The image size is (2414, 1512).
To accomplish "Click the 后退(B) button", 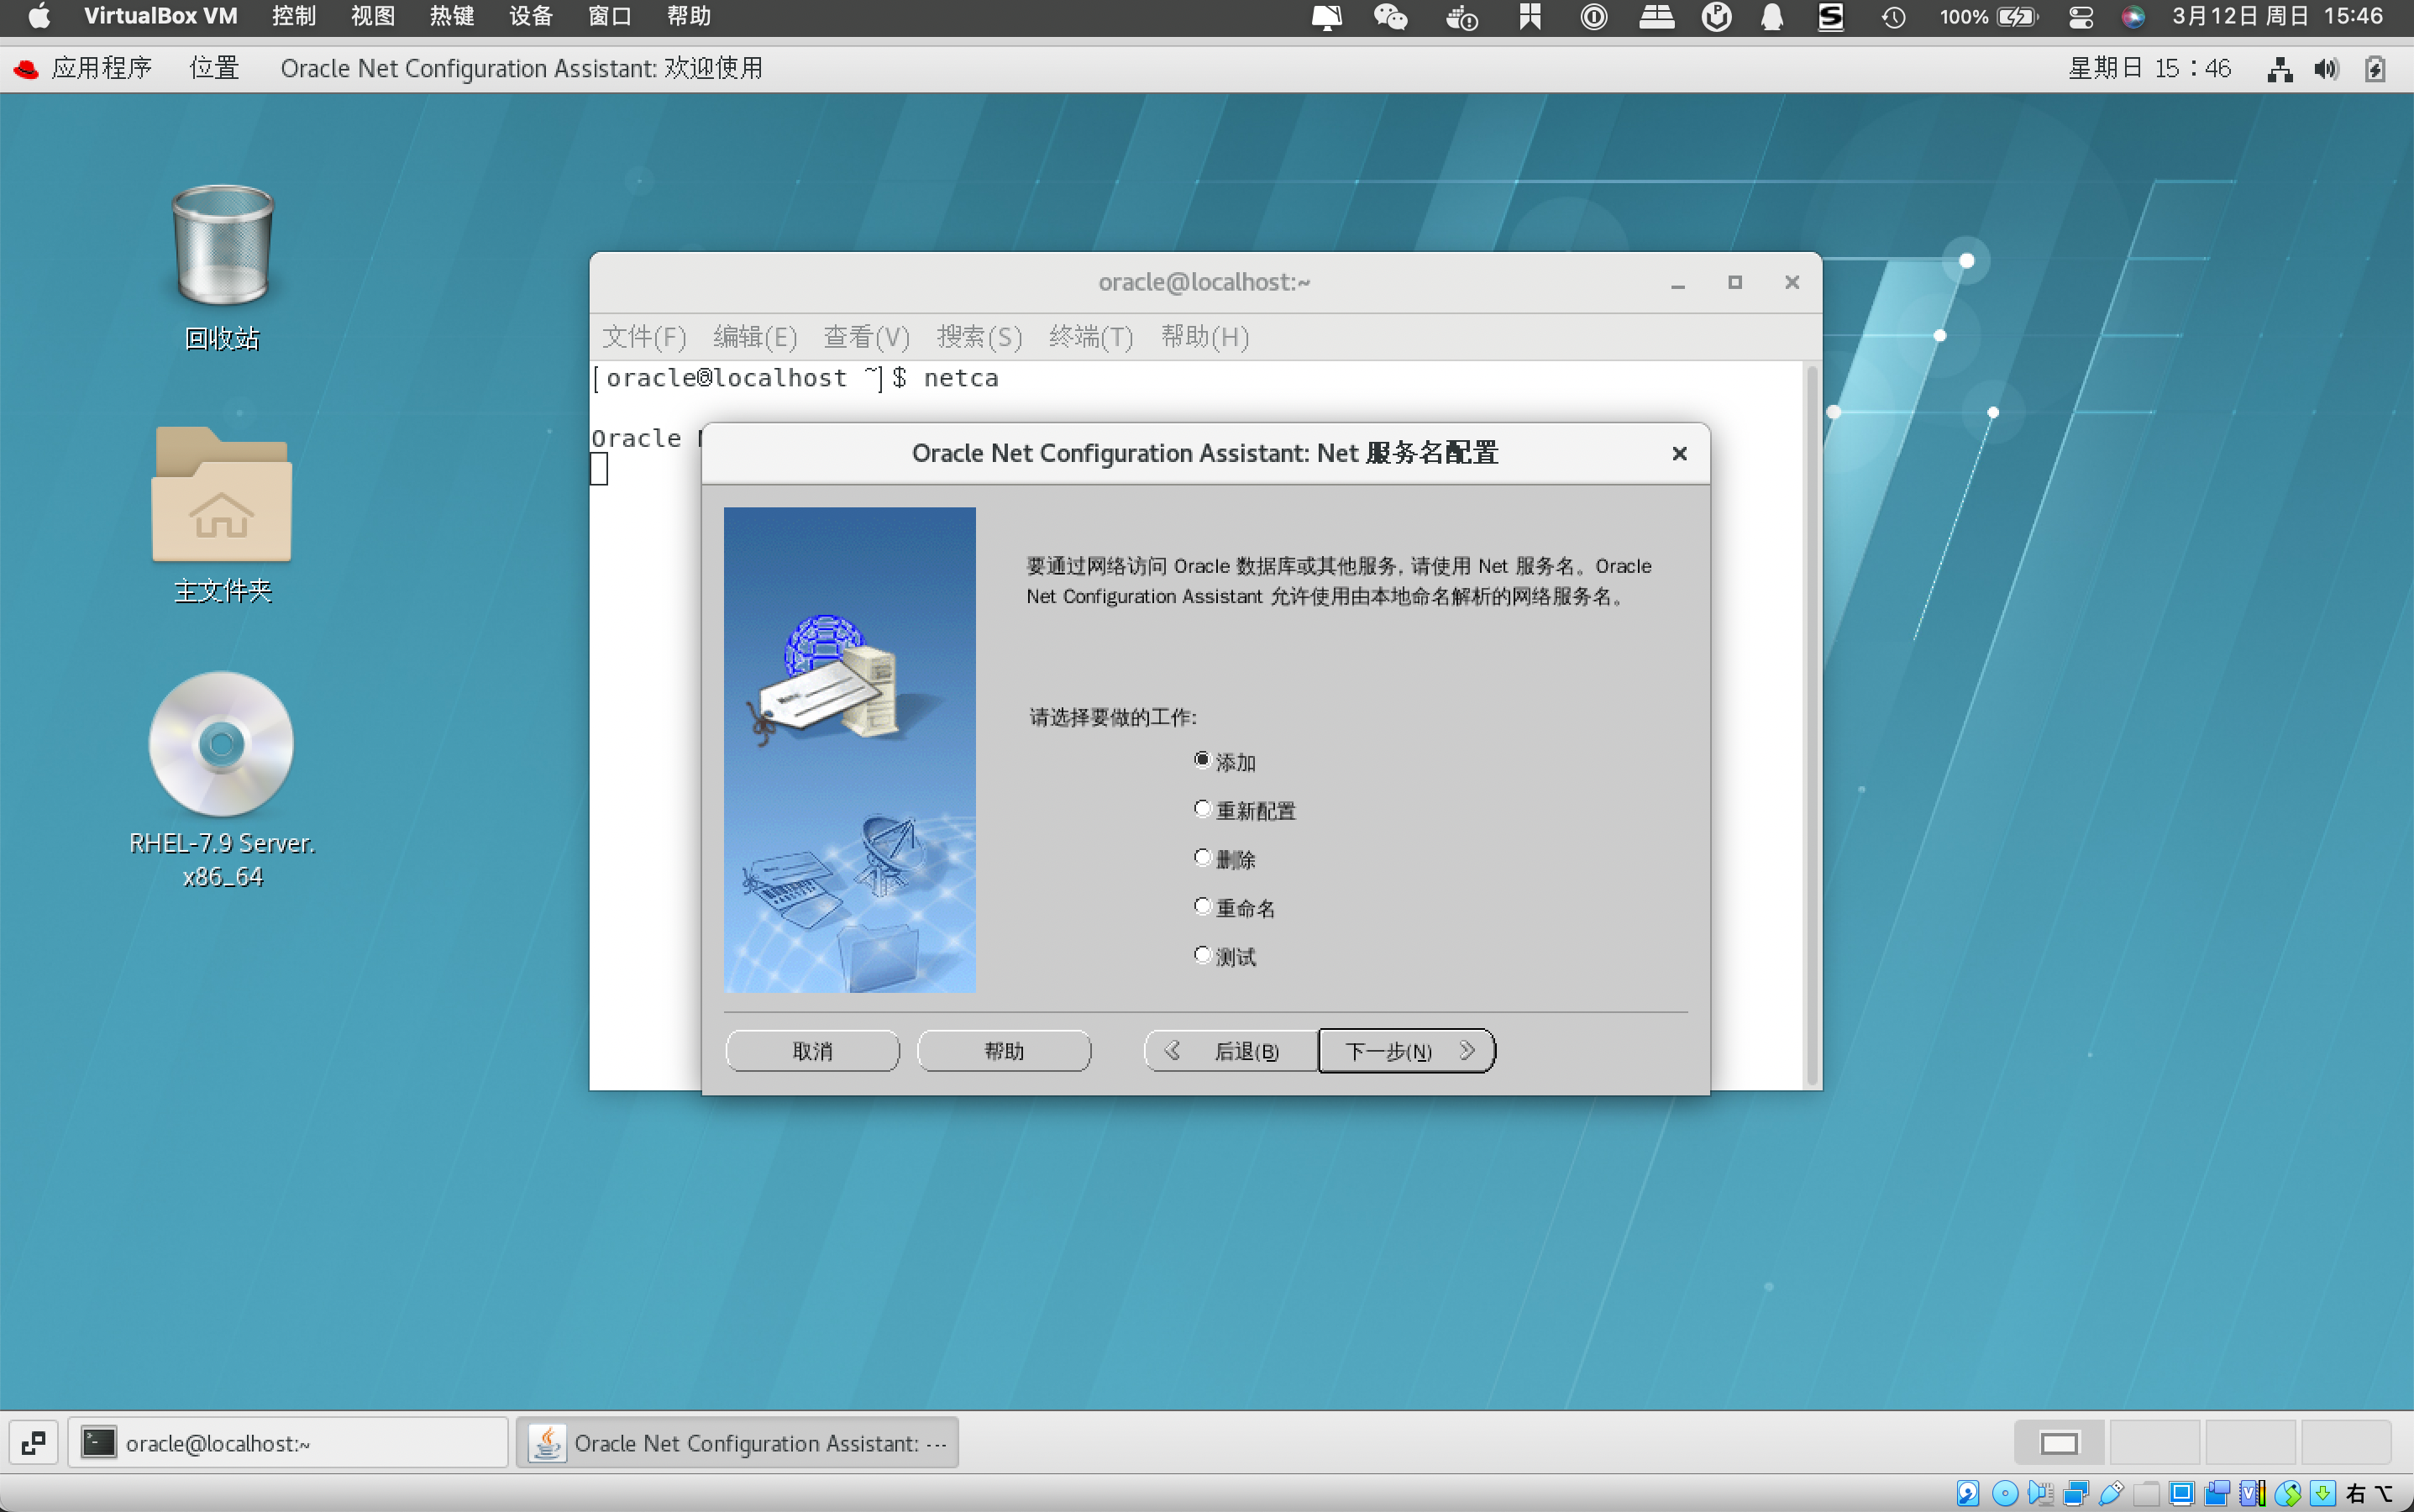I will point(1230,1051).
